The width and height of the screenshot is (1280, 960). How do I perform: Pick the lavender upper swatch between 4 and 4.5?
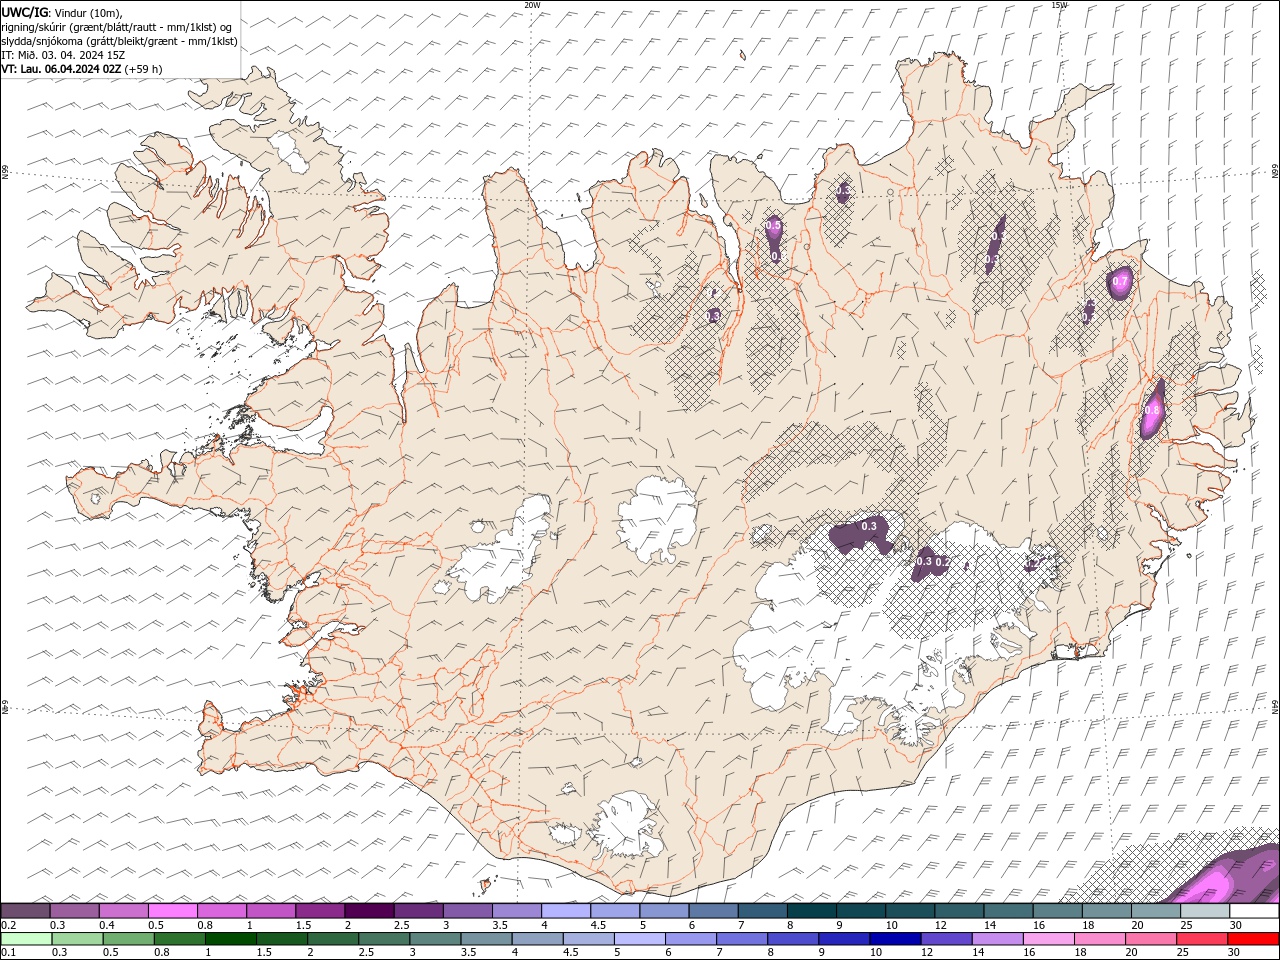tap(565, 911)
